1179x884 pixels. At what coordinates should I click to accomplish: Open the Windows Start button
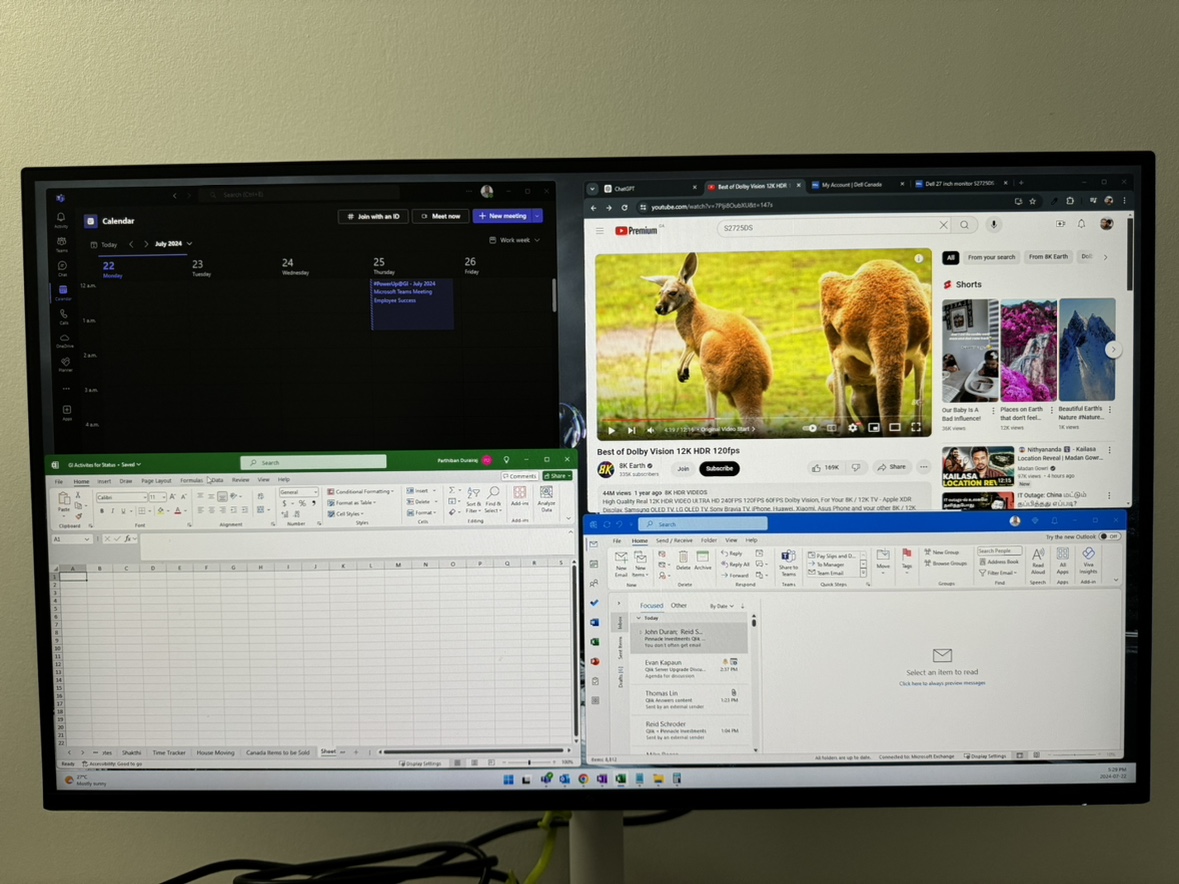click(x=508, y=780)
